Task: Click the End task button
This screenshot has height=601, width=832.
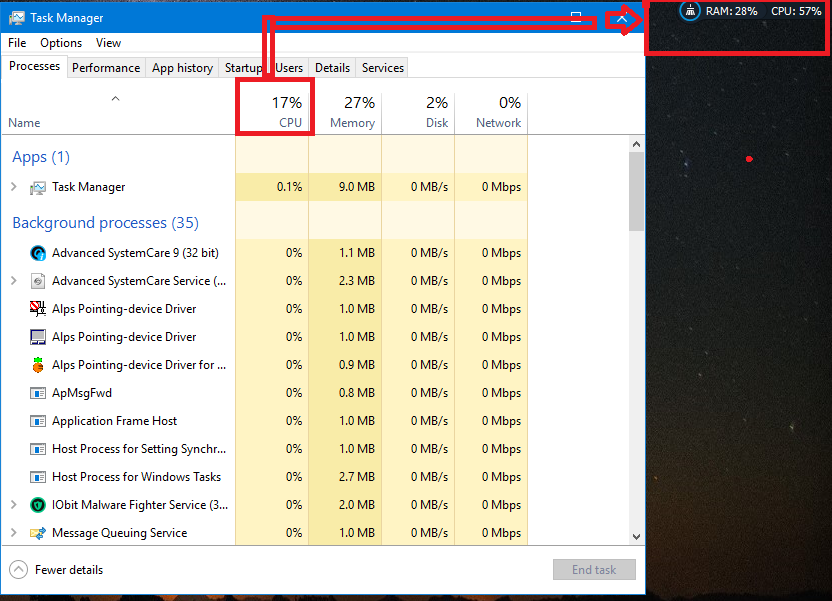Action: 594,570
